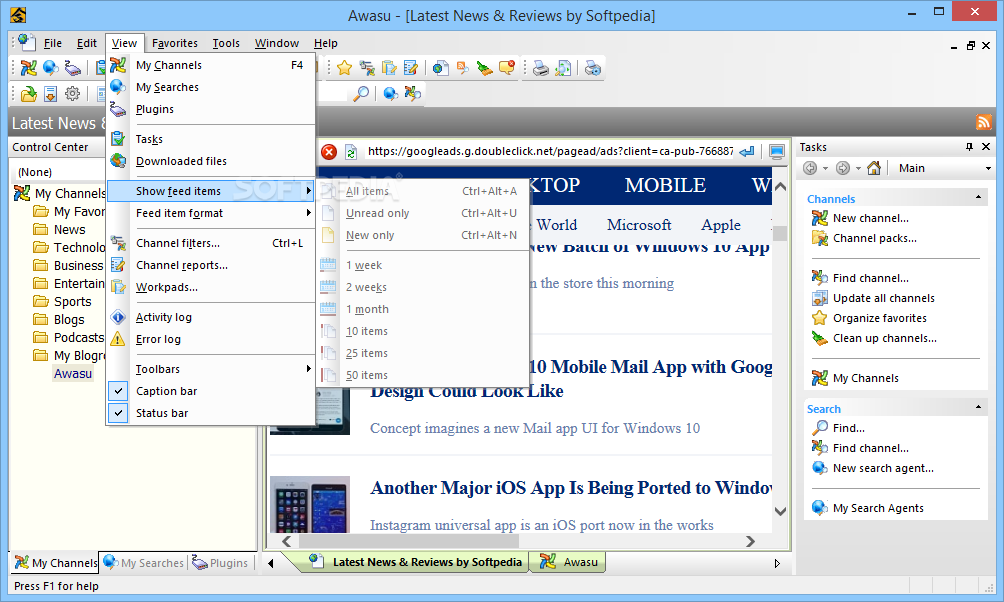The image size is (1004, 602).
Task: Select the Podcasts folder in channel tree
Action: (79, 338)
